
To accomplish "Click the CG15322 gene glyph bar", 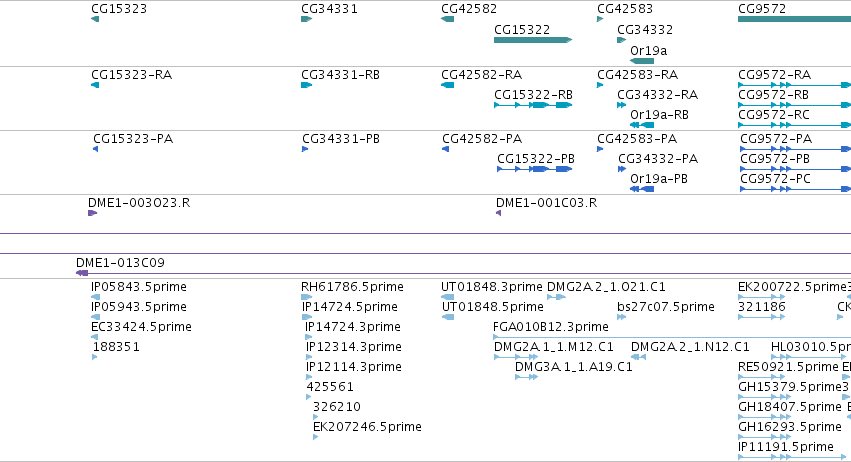I will tap(533, 40).
